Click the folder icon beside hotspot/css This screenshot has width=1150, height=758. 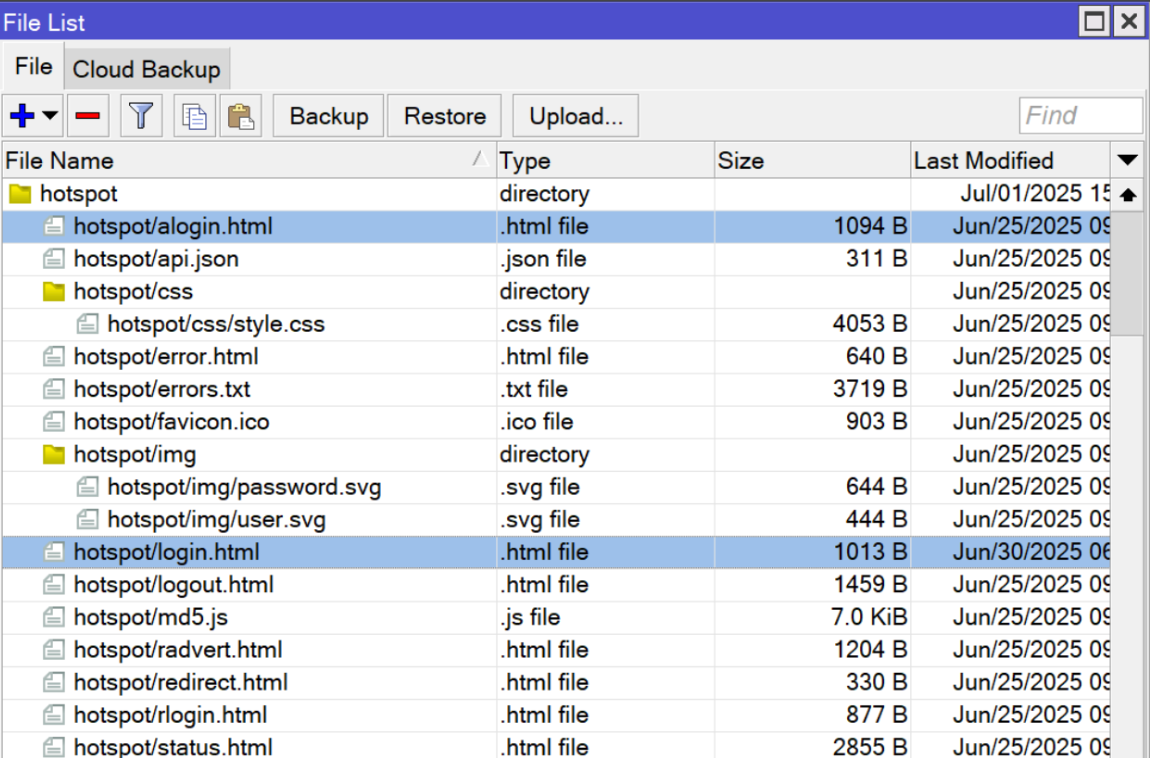click(x=56, y=291)
